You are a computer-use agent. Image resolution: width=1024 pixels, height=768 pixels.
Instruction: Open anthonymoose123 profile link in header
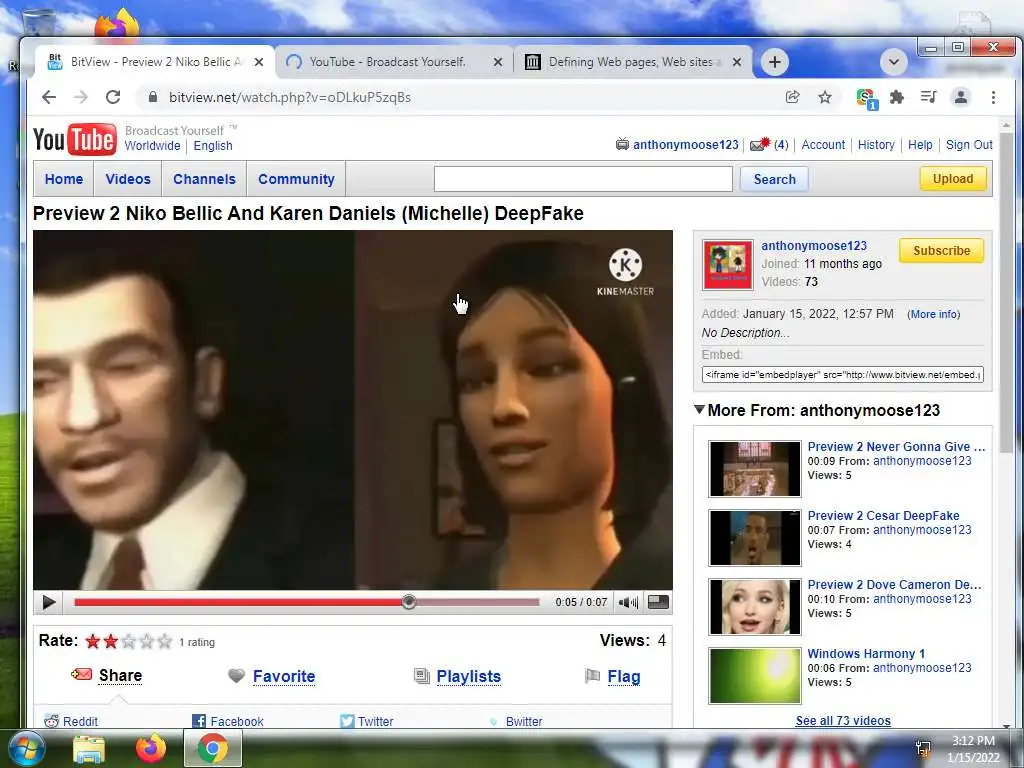click(x=686, y=145)
